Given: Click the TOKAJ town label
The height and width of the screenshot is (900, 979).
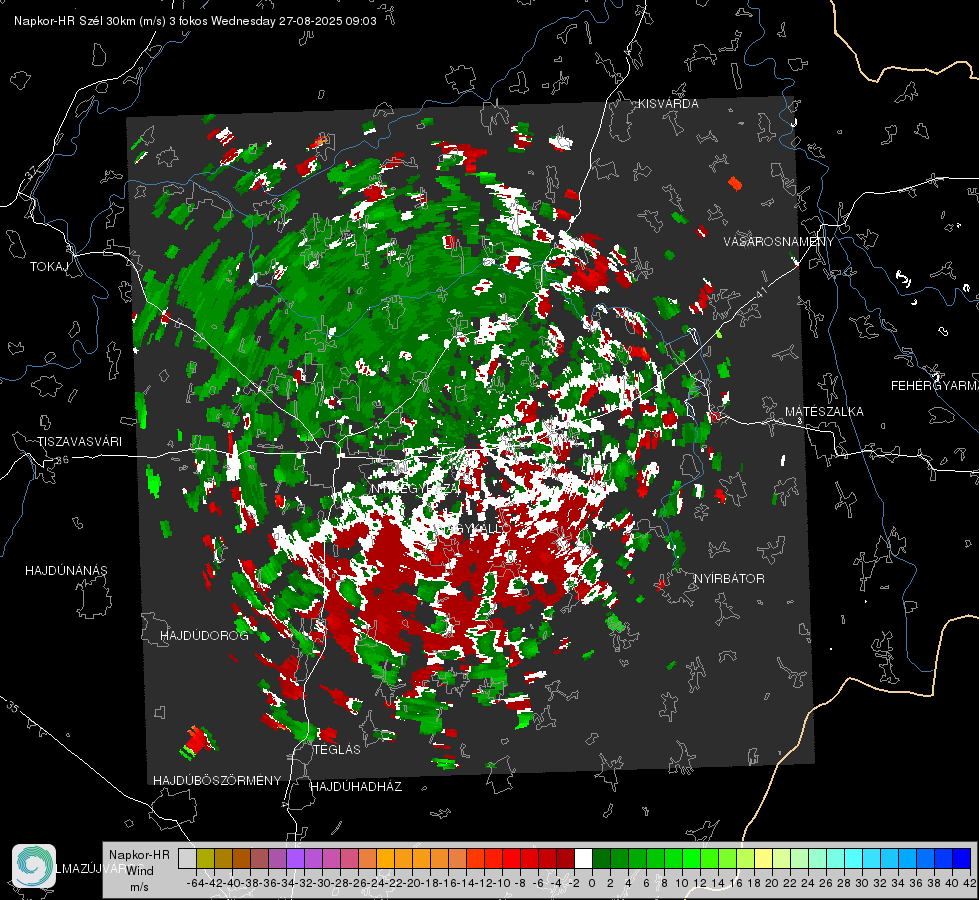Looking at the screenshot, I should click(x=49, y=267).
